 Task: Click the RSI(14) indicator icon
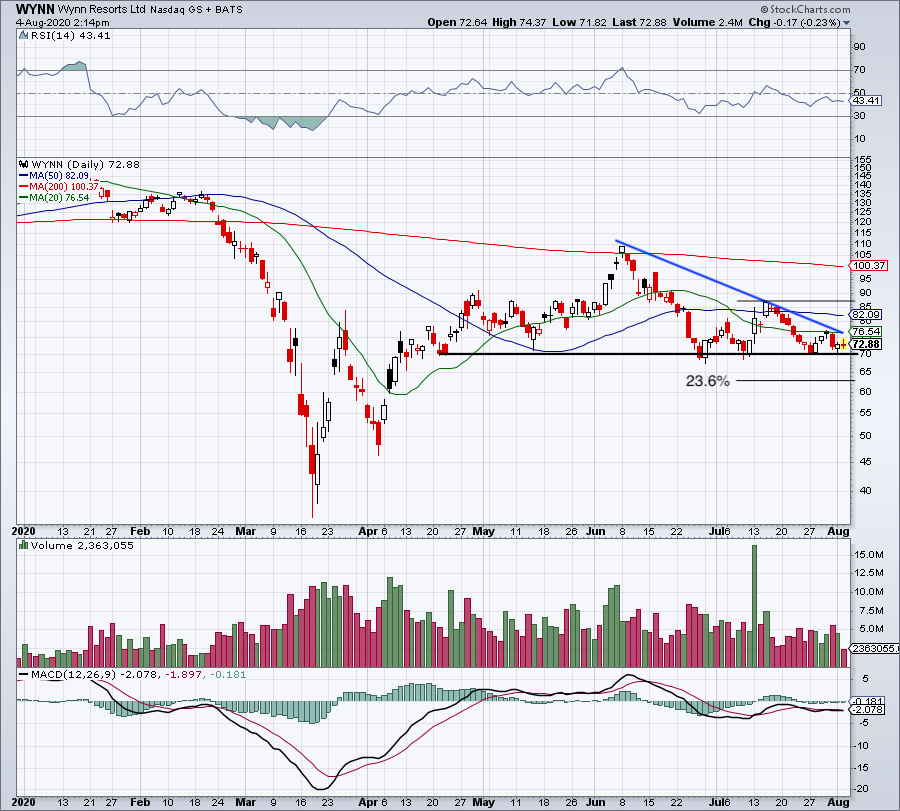24,36
